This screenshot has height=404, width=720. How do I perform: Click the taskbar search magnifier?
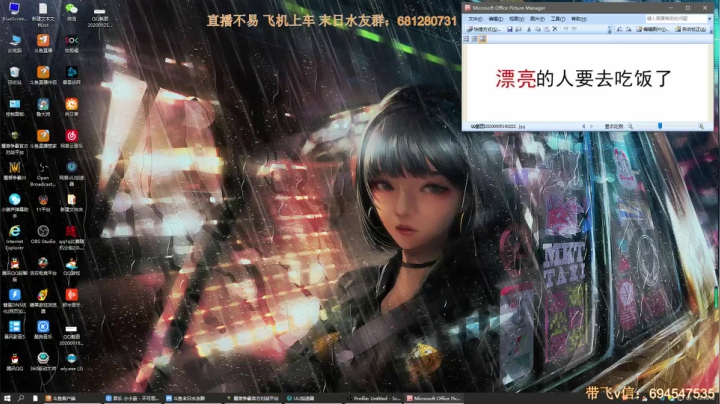[21, 398]
